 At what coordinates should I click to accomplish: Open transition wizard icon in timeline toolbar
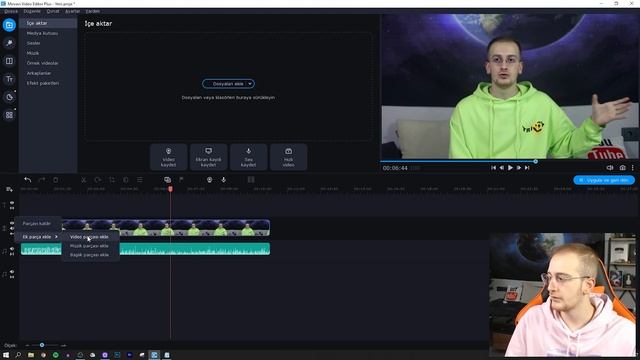pyautogui.click(x=251, y=180)
